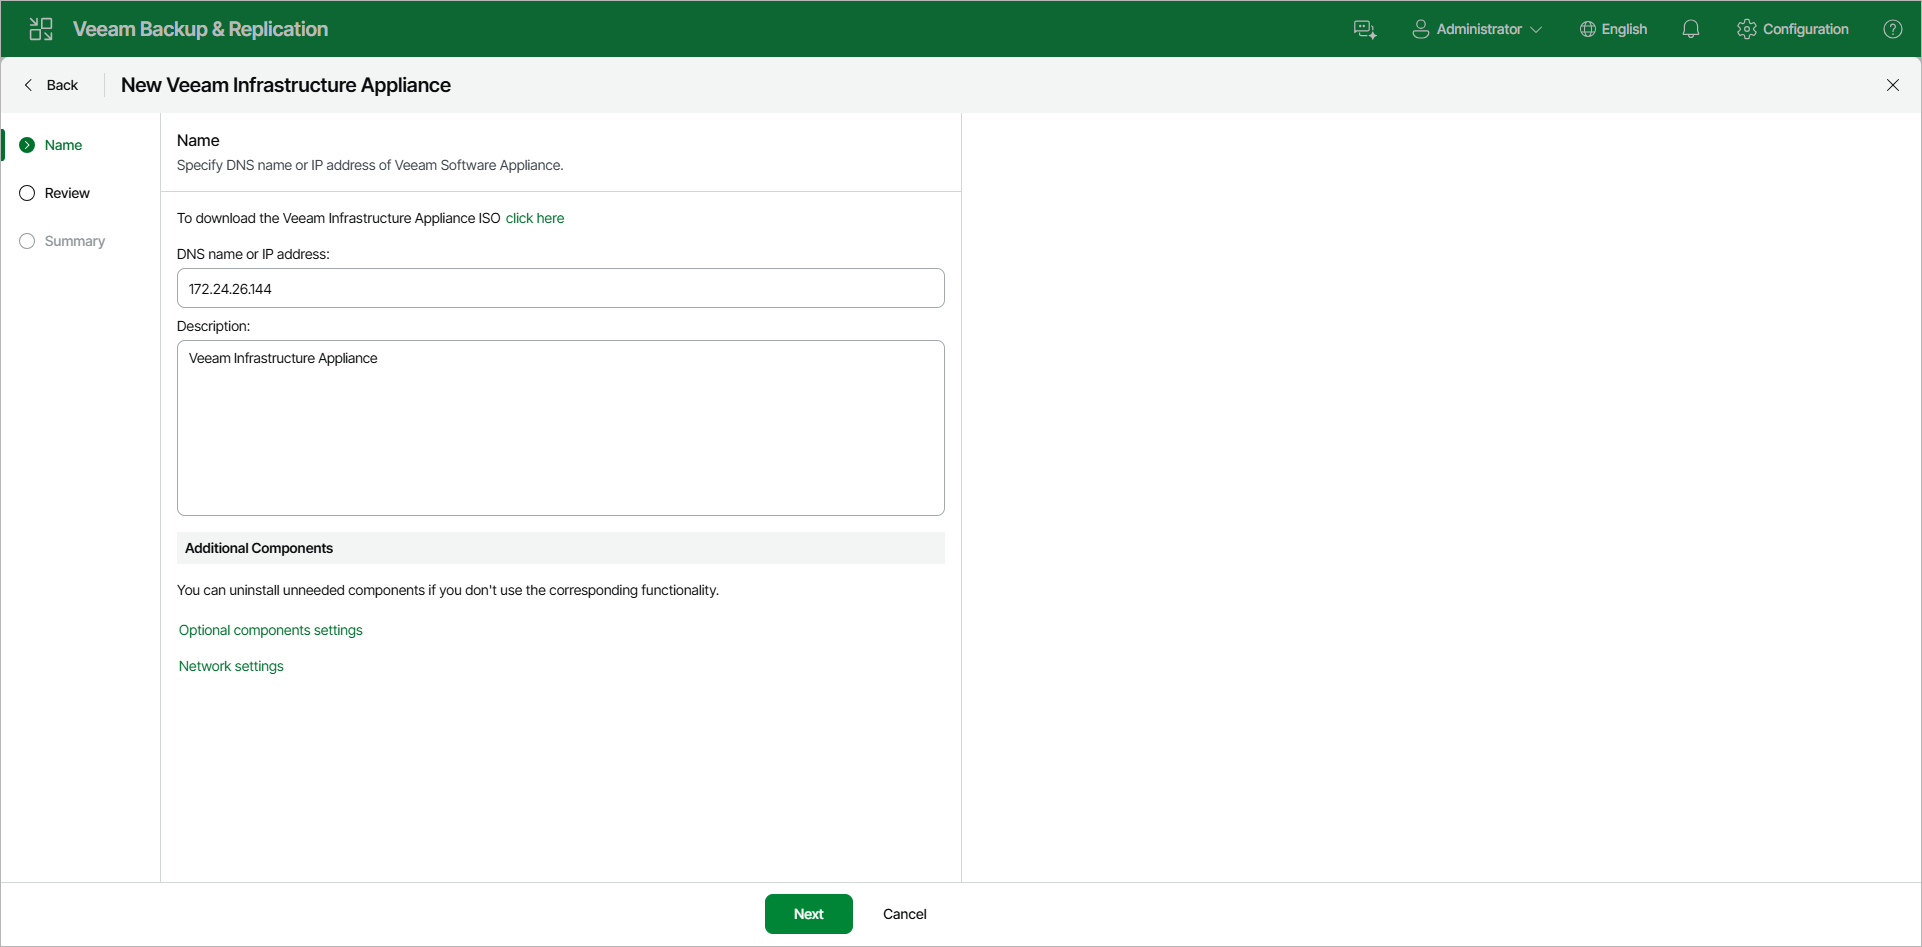Select the Name wizard step
Image resolution: width=1922 pixels, height=947 pixels.
click(x=63, y=144)
